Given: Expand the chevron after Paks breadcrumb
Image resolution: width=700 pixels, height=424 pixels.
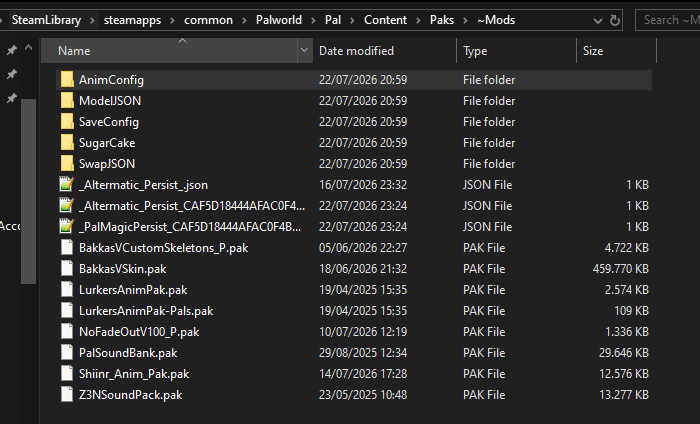Looking at the screenshot, I should [x=466, y=20].
